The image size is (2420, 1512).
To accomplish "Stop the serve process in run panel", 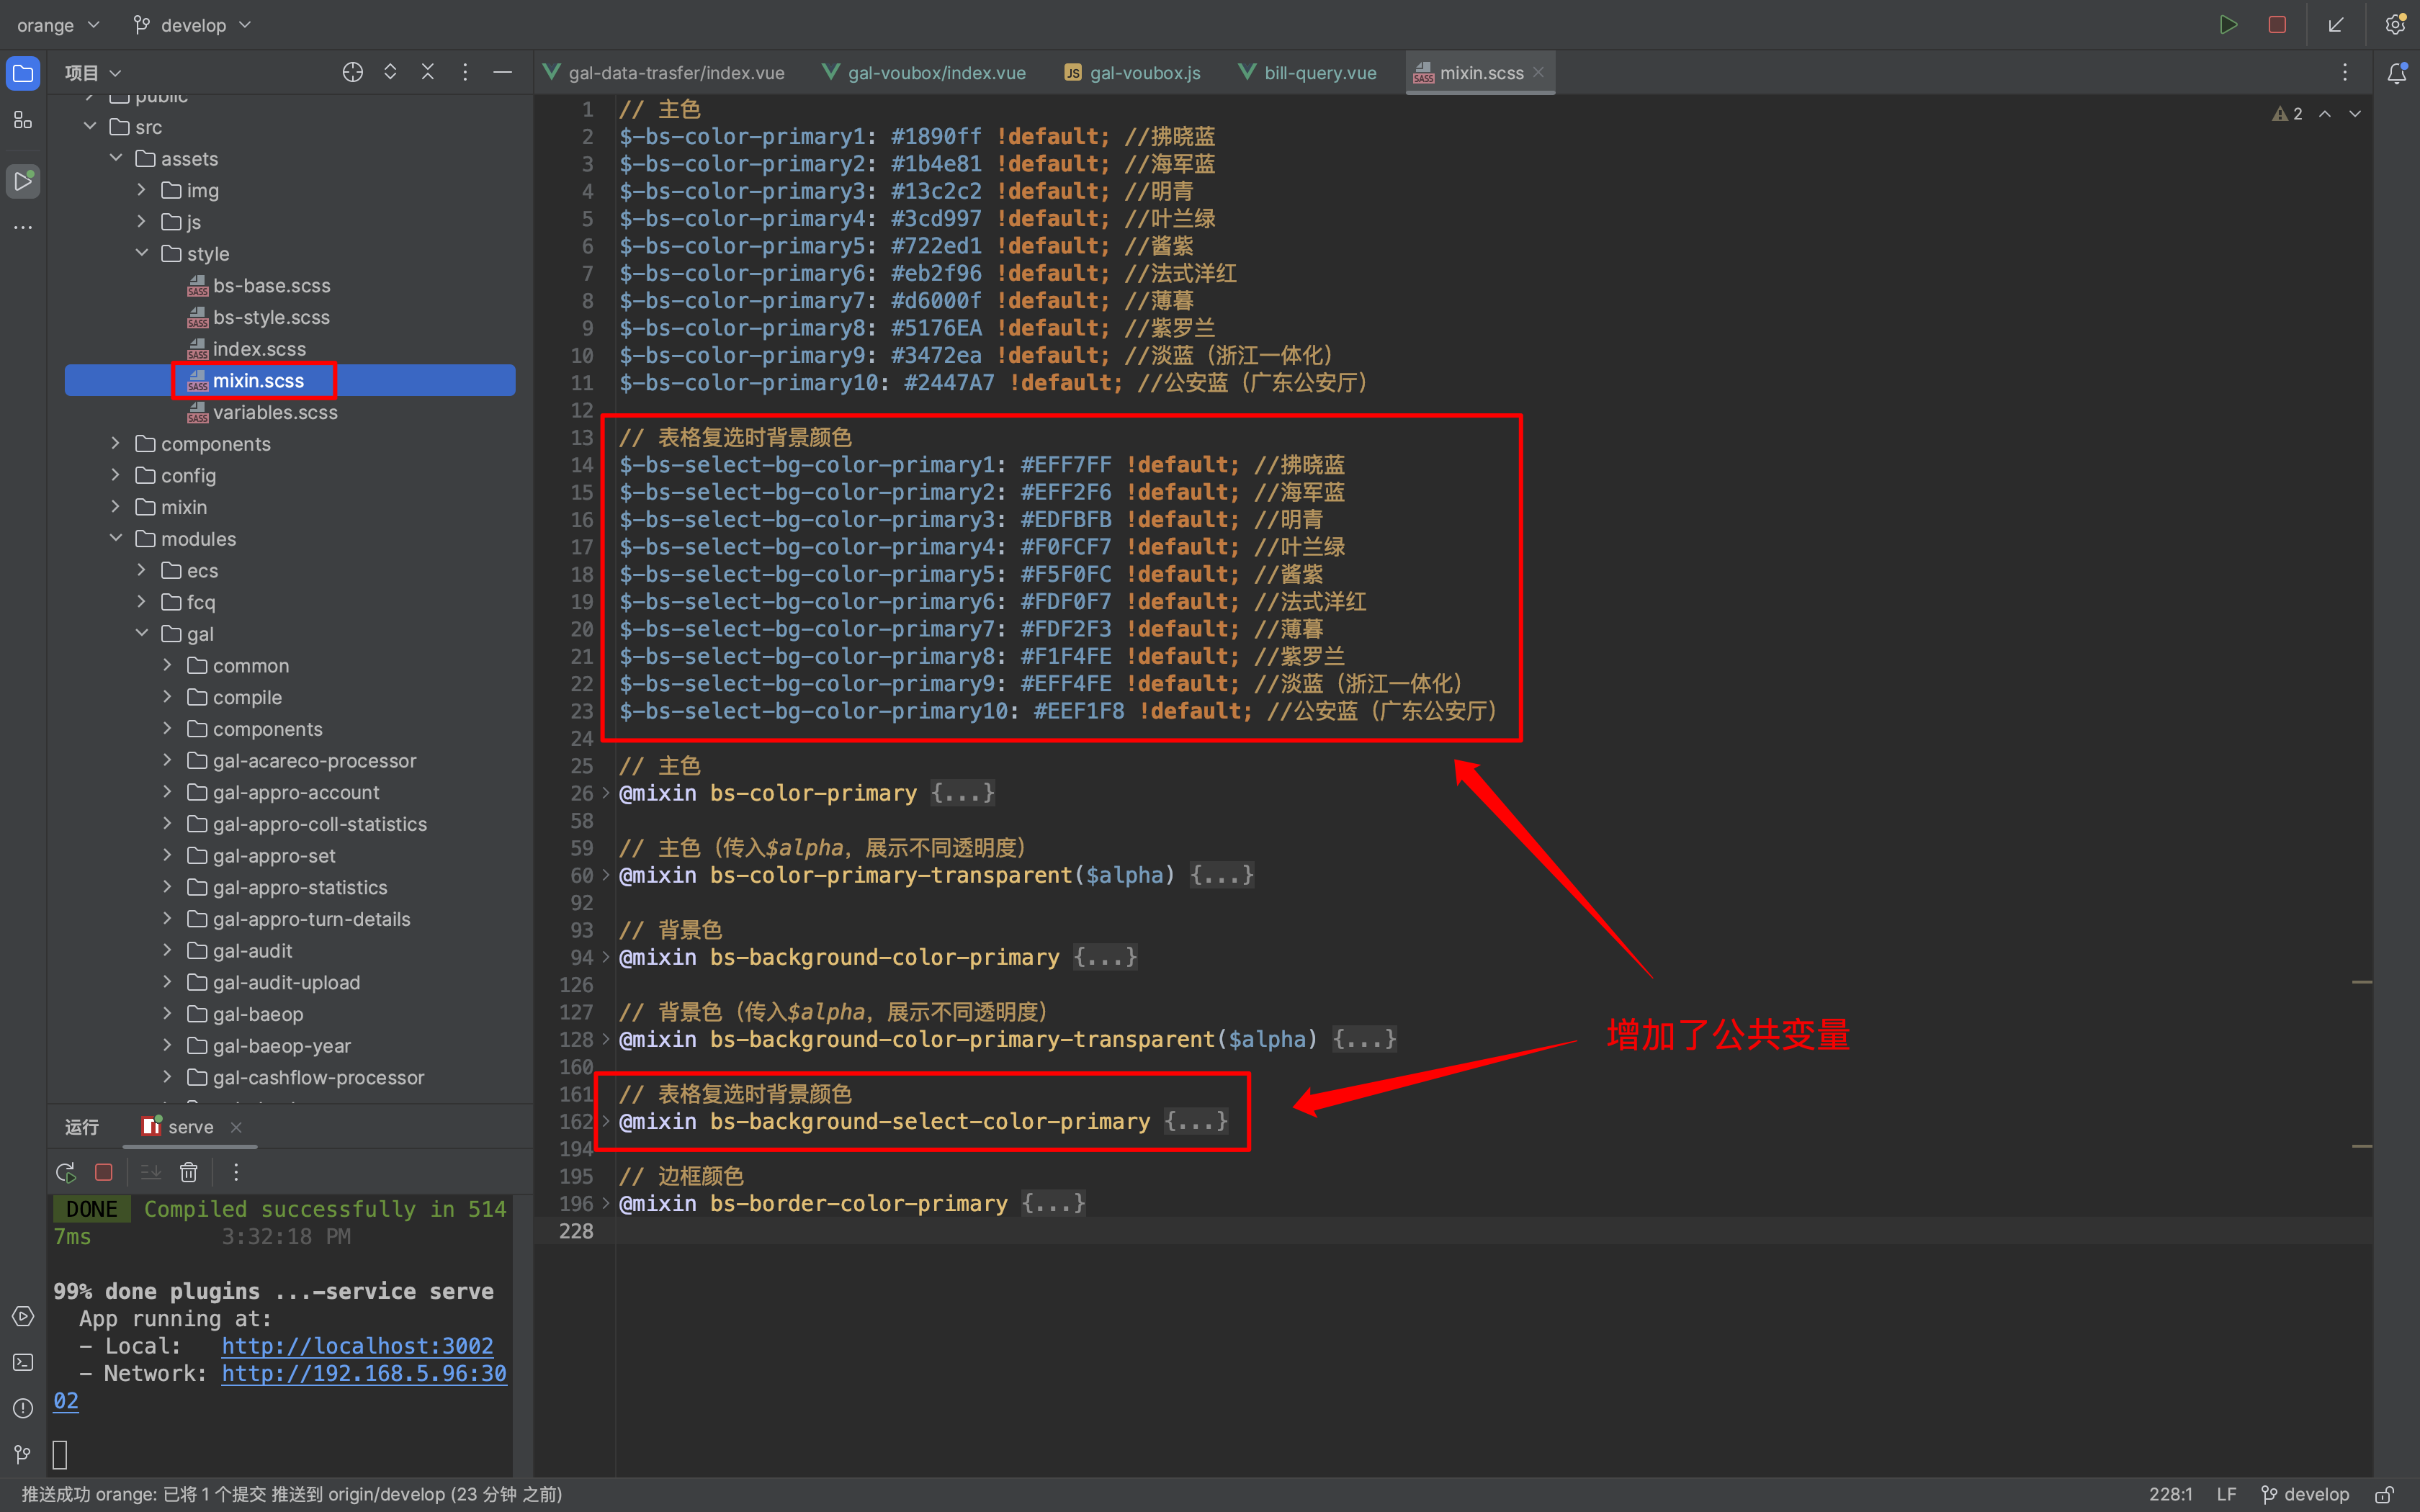I will [x=103, y=1172].
